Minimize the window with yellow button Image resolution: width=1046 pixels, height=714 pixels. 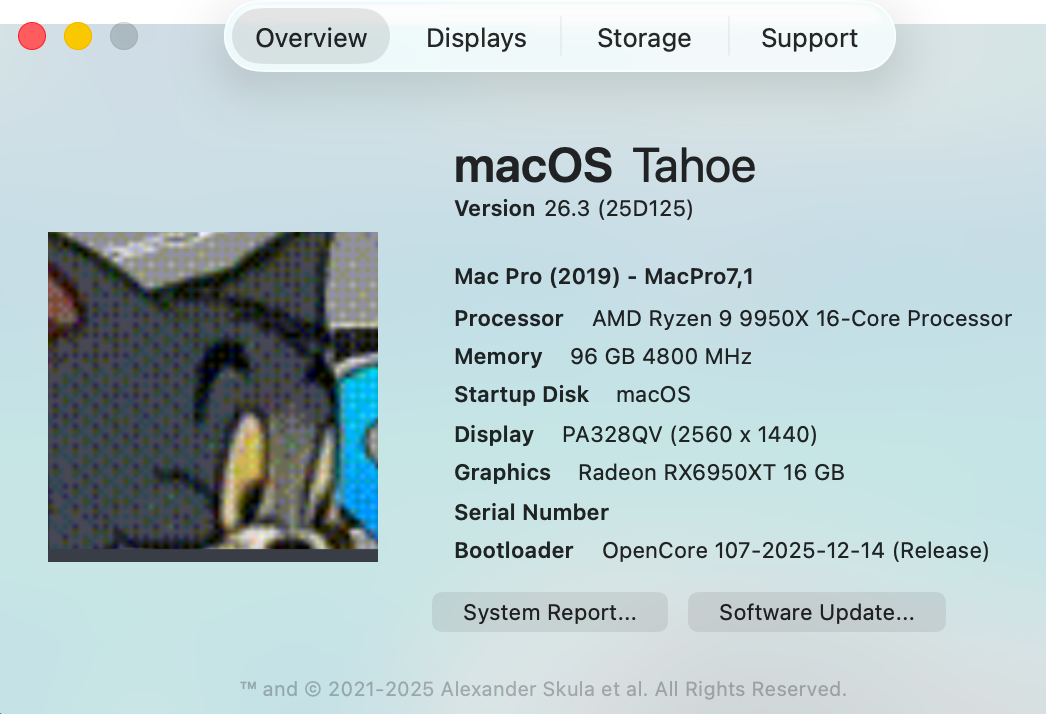click(78, 37)
